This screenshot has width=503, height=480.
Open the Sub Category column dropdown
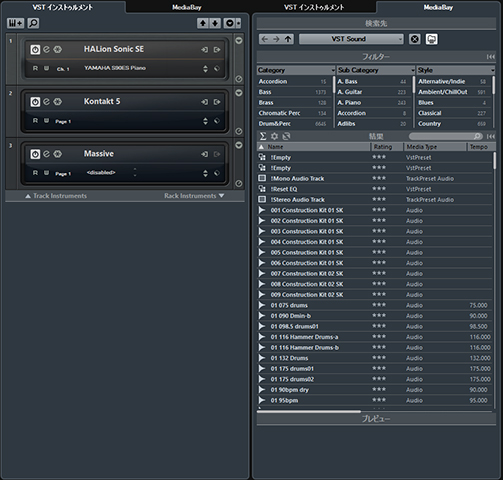(376, 70)
